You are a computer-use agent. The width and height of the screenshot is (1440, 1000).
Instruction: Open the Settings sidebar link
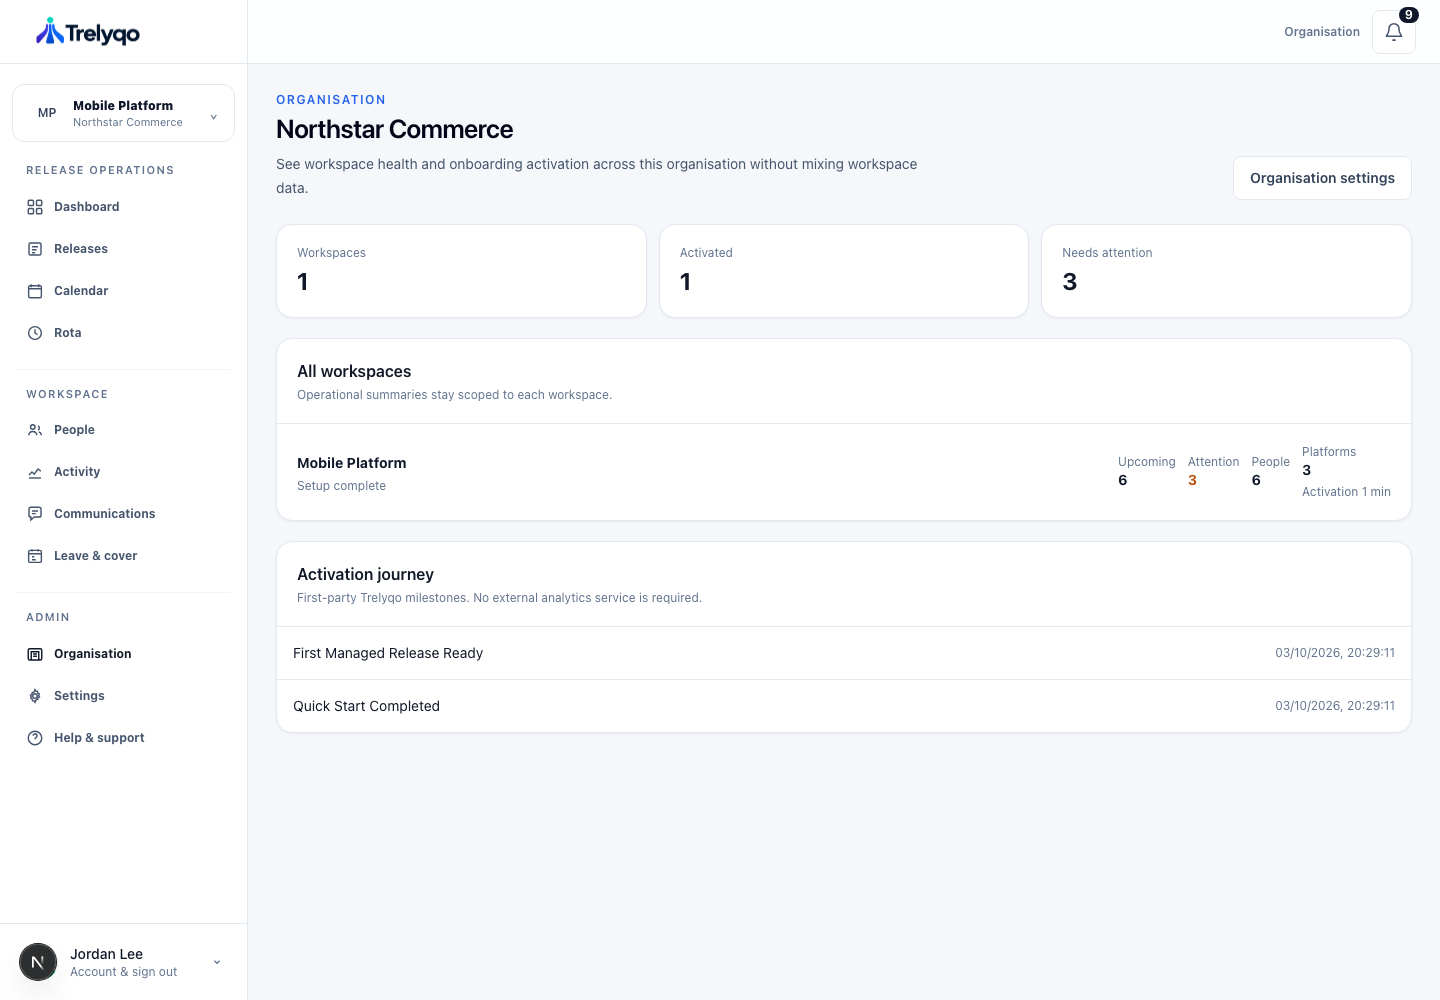(123, 696)
